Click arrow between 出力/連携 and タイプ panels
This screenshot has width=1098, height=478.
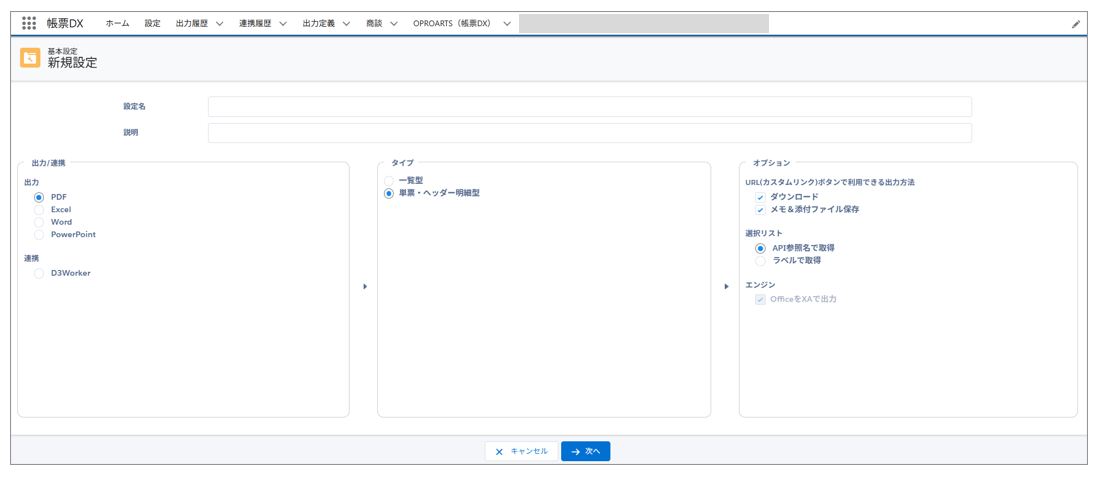(x=365, y=287)
